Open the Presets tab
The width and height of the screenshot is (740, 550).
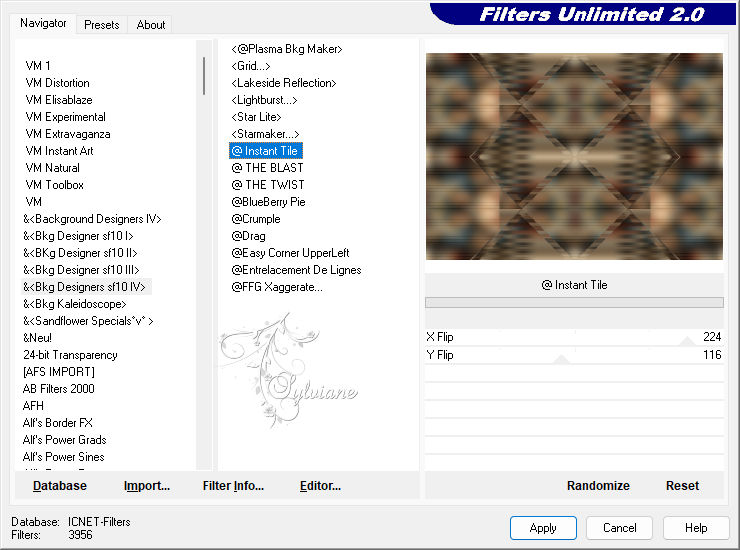101,25
